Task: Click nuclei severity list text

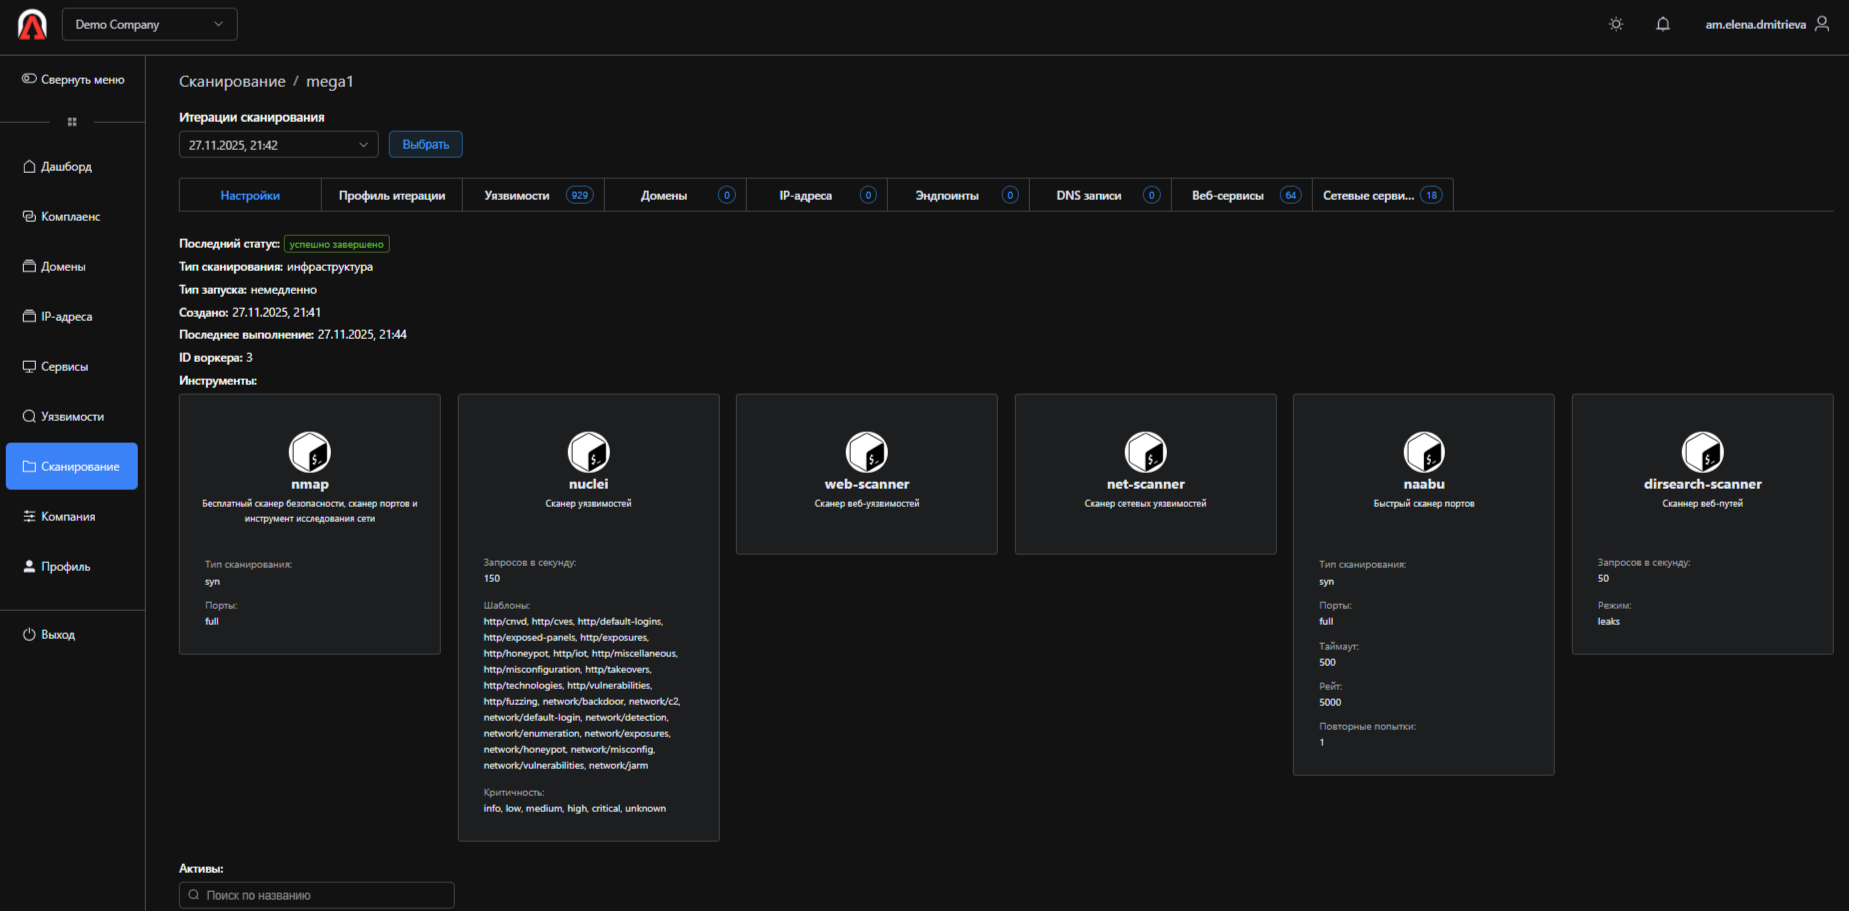Action: [575, 808]
